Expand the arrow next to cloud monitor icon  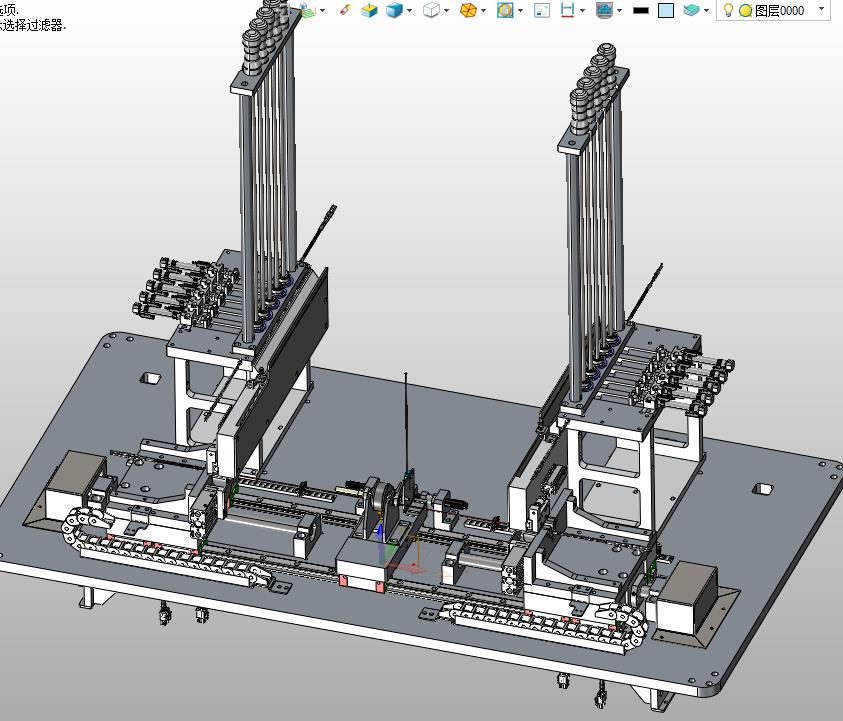point(619,10)
